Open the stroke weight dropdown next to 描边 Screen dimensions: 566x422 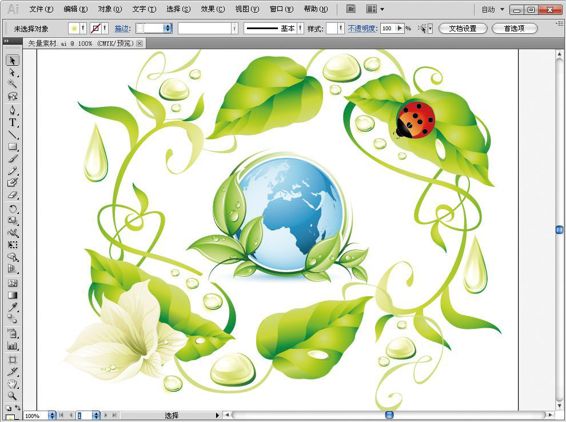167,28
